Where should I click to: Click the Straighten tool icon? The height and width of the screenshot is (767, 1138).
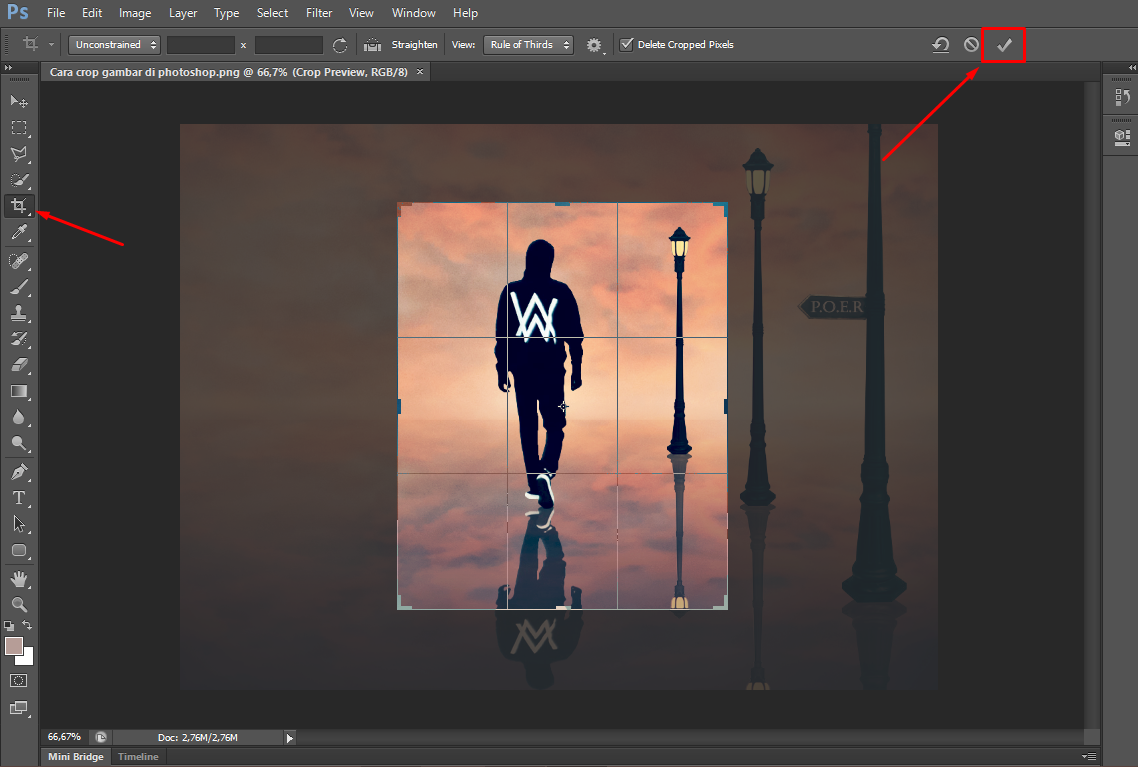coord(372,45)
